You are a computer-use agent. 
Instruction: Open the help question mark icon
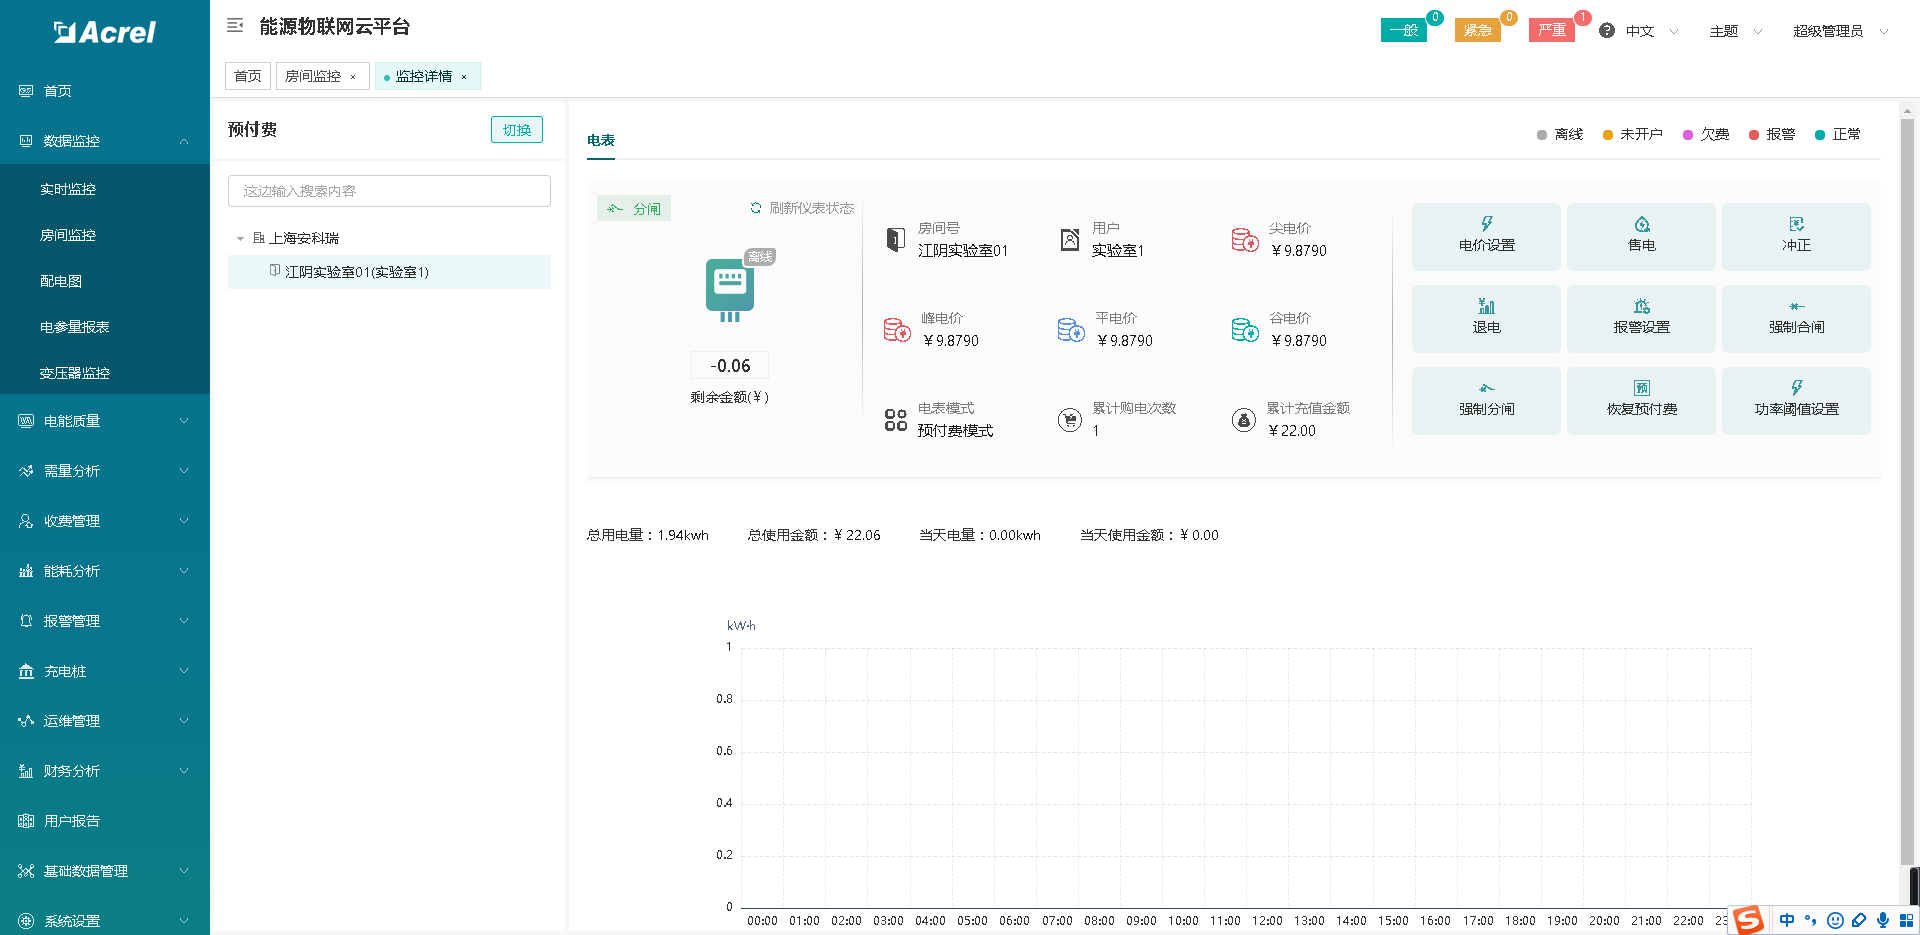click(x=1607, y=31)
